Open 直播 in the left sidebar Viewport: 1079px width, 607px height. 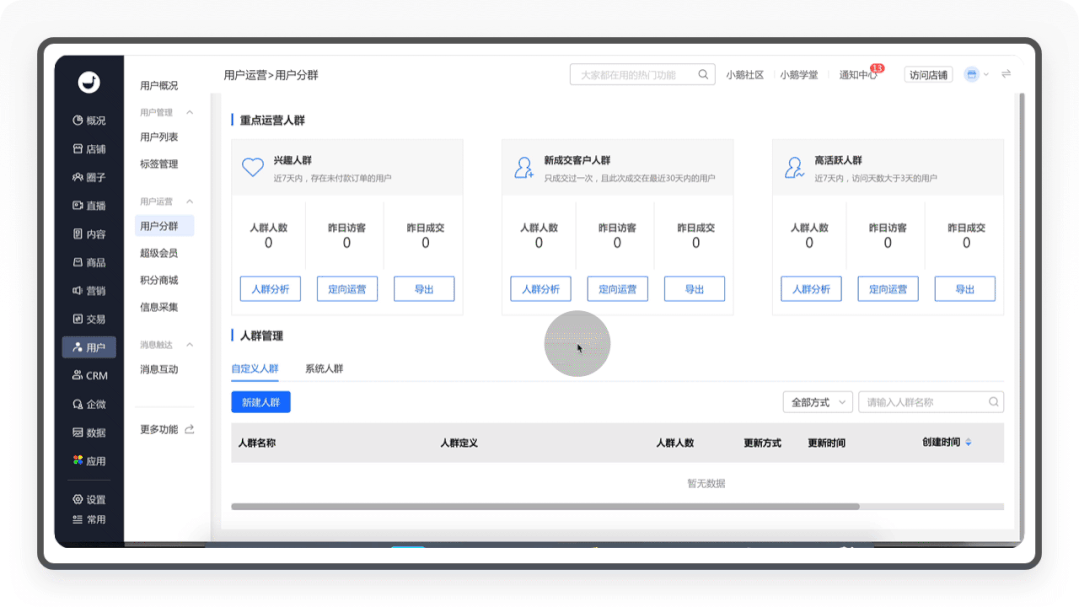(x=89, y=206)
